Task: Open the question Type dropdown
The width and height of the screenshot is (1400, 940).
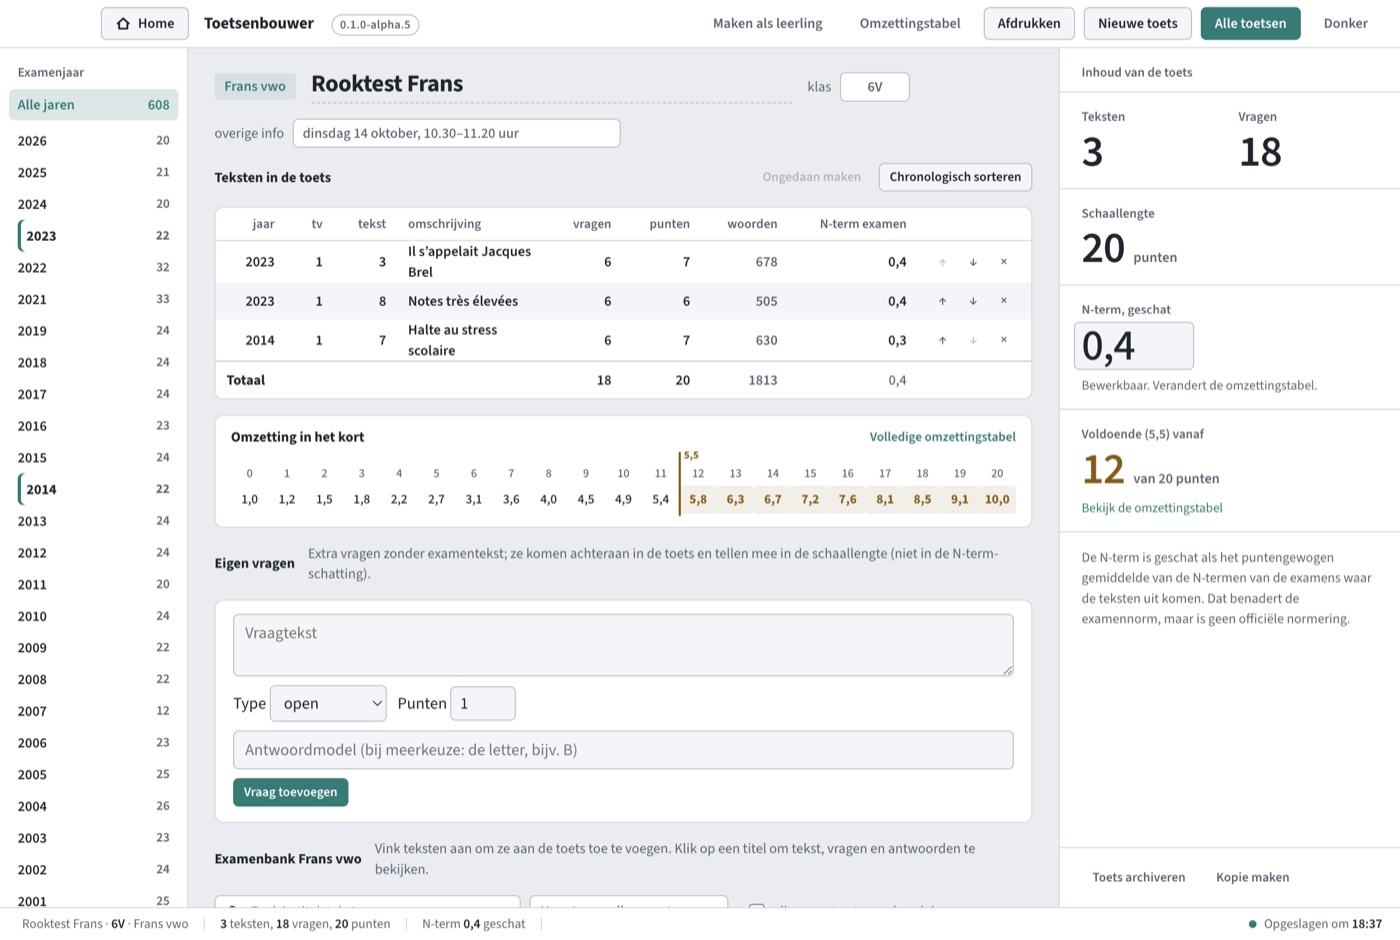Action: click(328, 703)
